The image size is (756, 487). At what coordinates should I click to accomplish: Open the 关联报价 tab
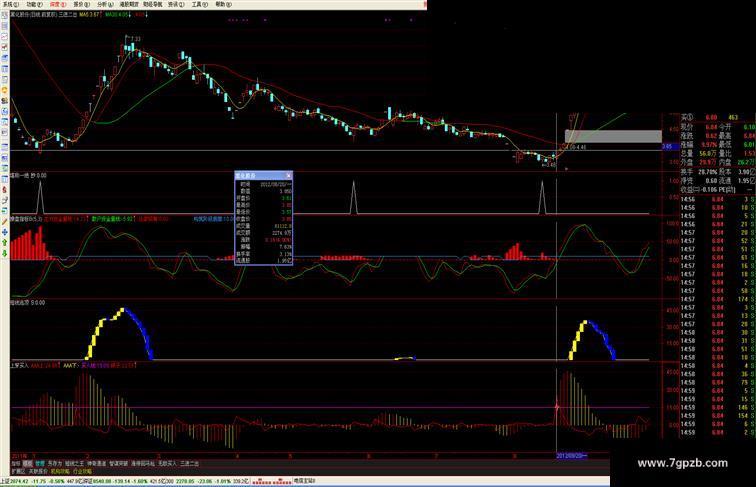click(x=38, y=471)
